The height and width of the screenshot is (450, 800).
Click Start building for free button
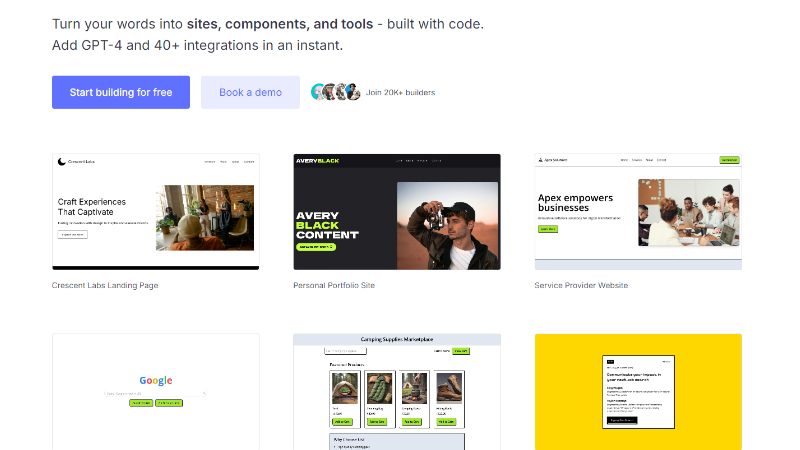click(x=121, y=92)
